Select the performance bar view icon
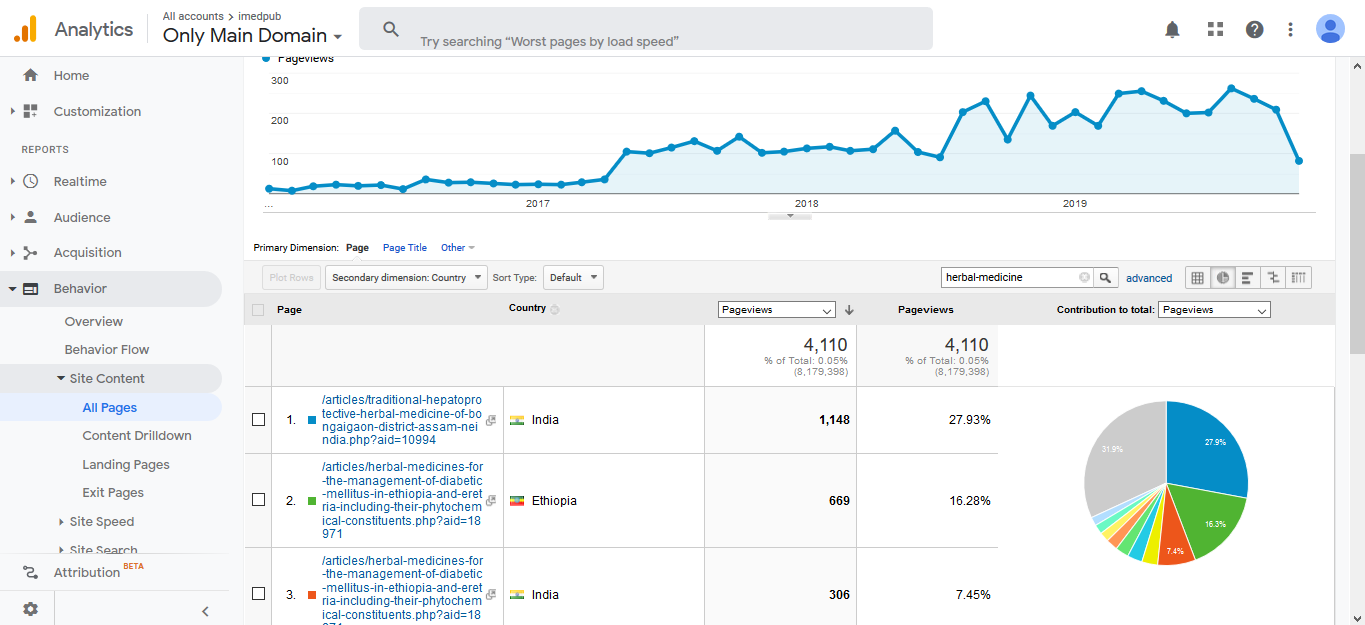The height and width of the screenshot is (625, 1365). pos(1247,278)
